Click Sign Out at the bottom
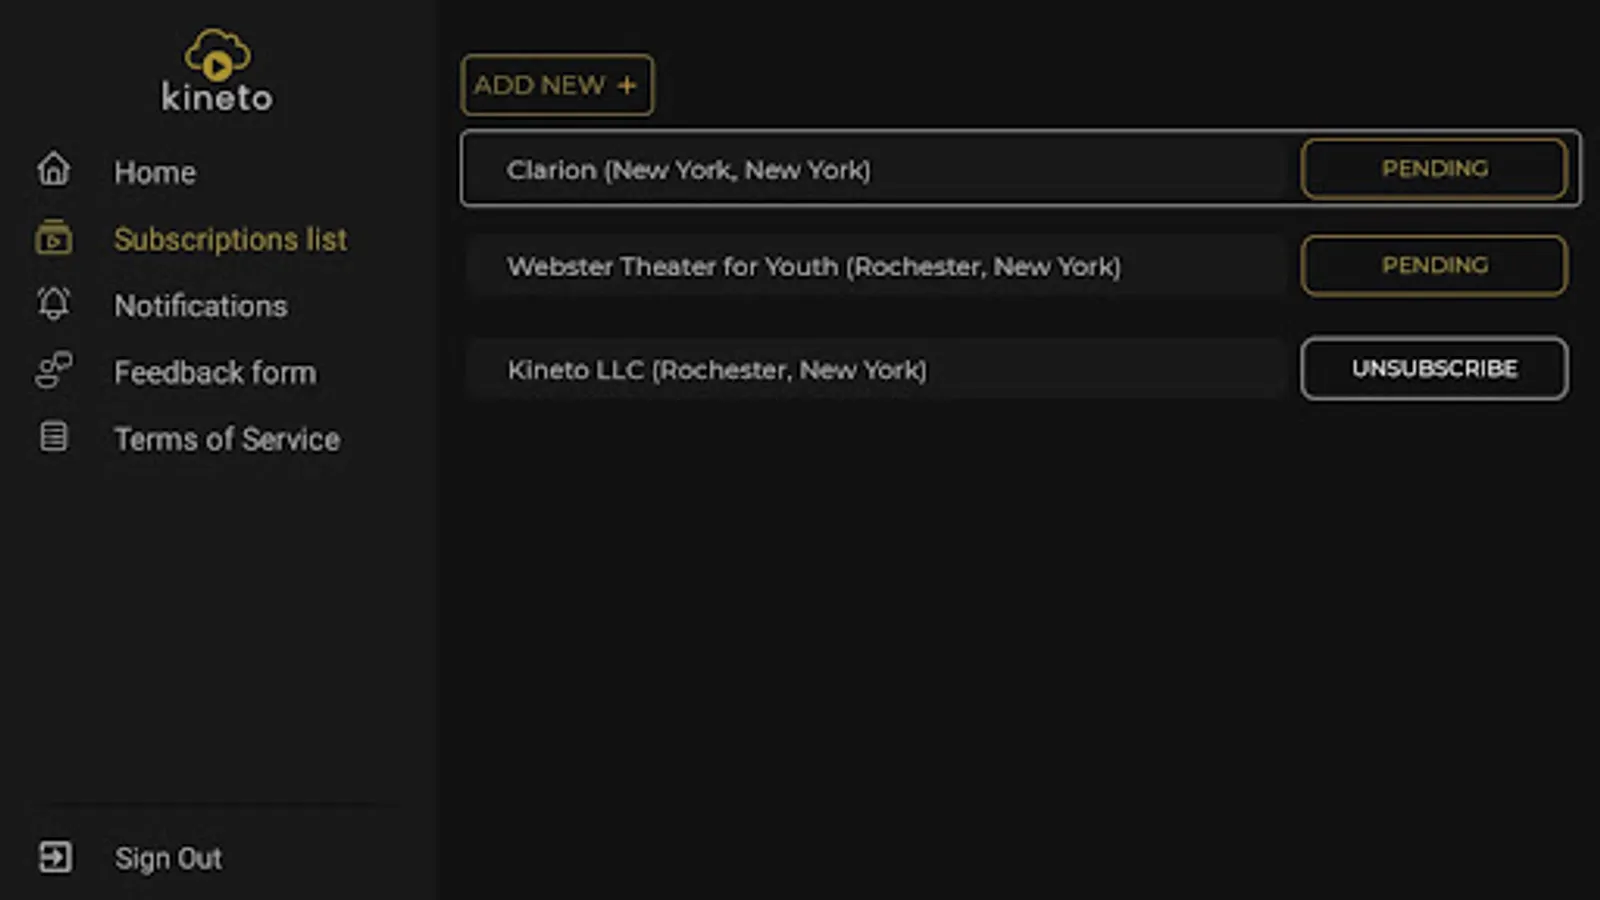 point(168,857)
